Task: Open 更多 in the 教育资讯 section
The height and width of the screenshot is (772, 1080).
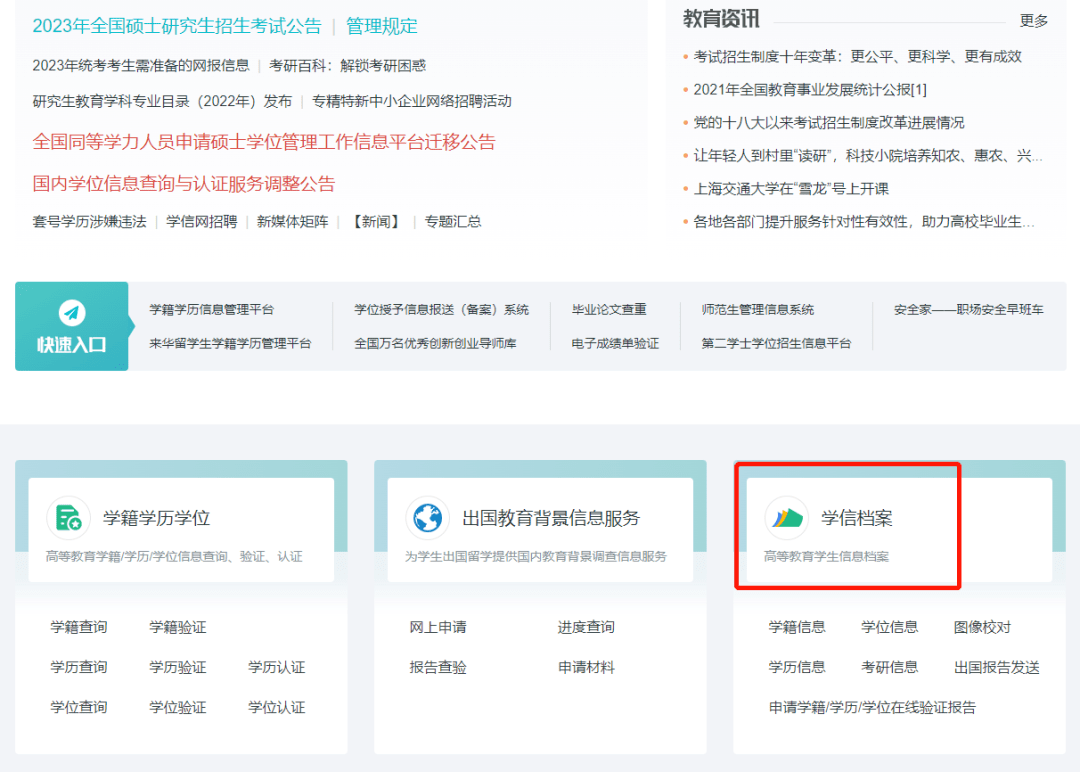Action: [x=1034, y=21]
